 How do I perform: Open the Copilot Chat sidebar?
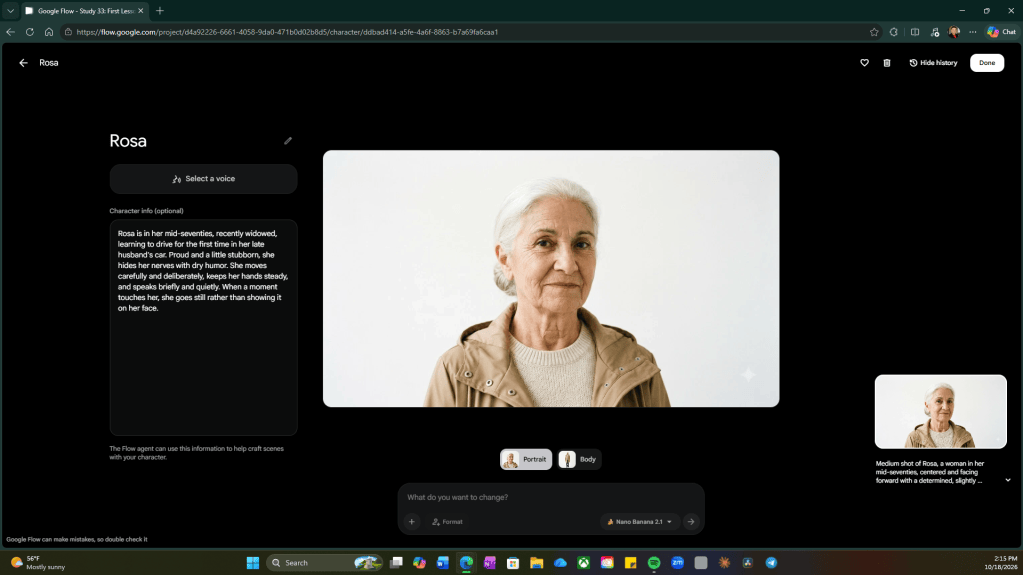tap(1001, 32)
